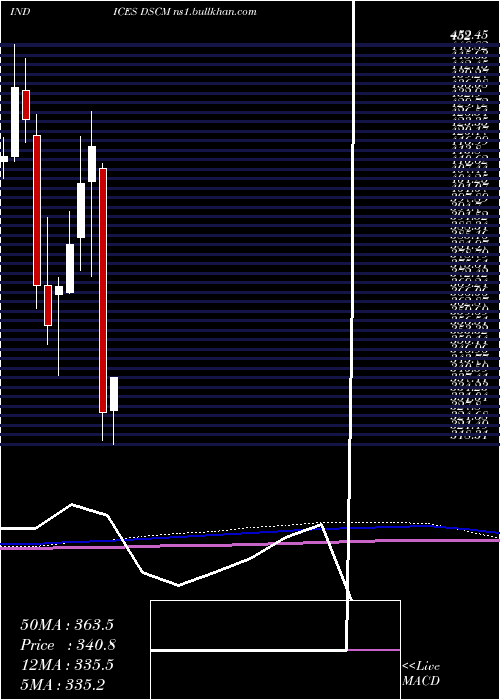Click the IND text in the header

(x=20, y=12)
